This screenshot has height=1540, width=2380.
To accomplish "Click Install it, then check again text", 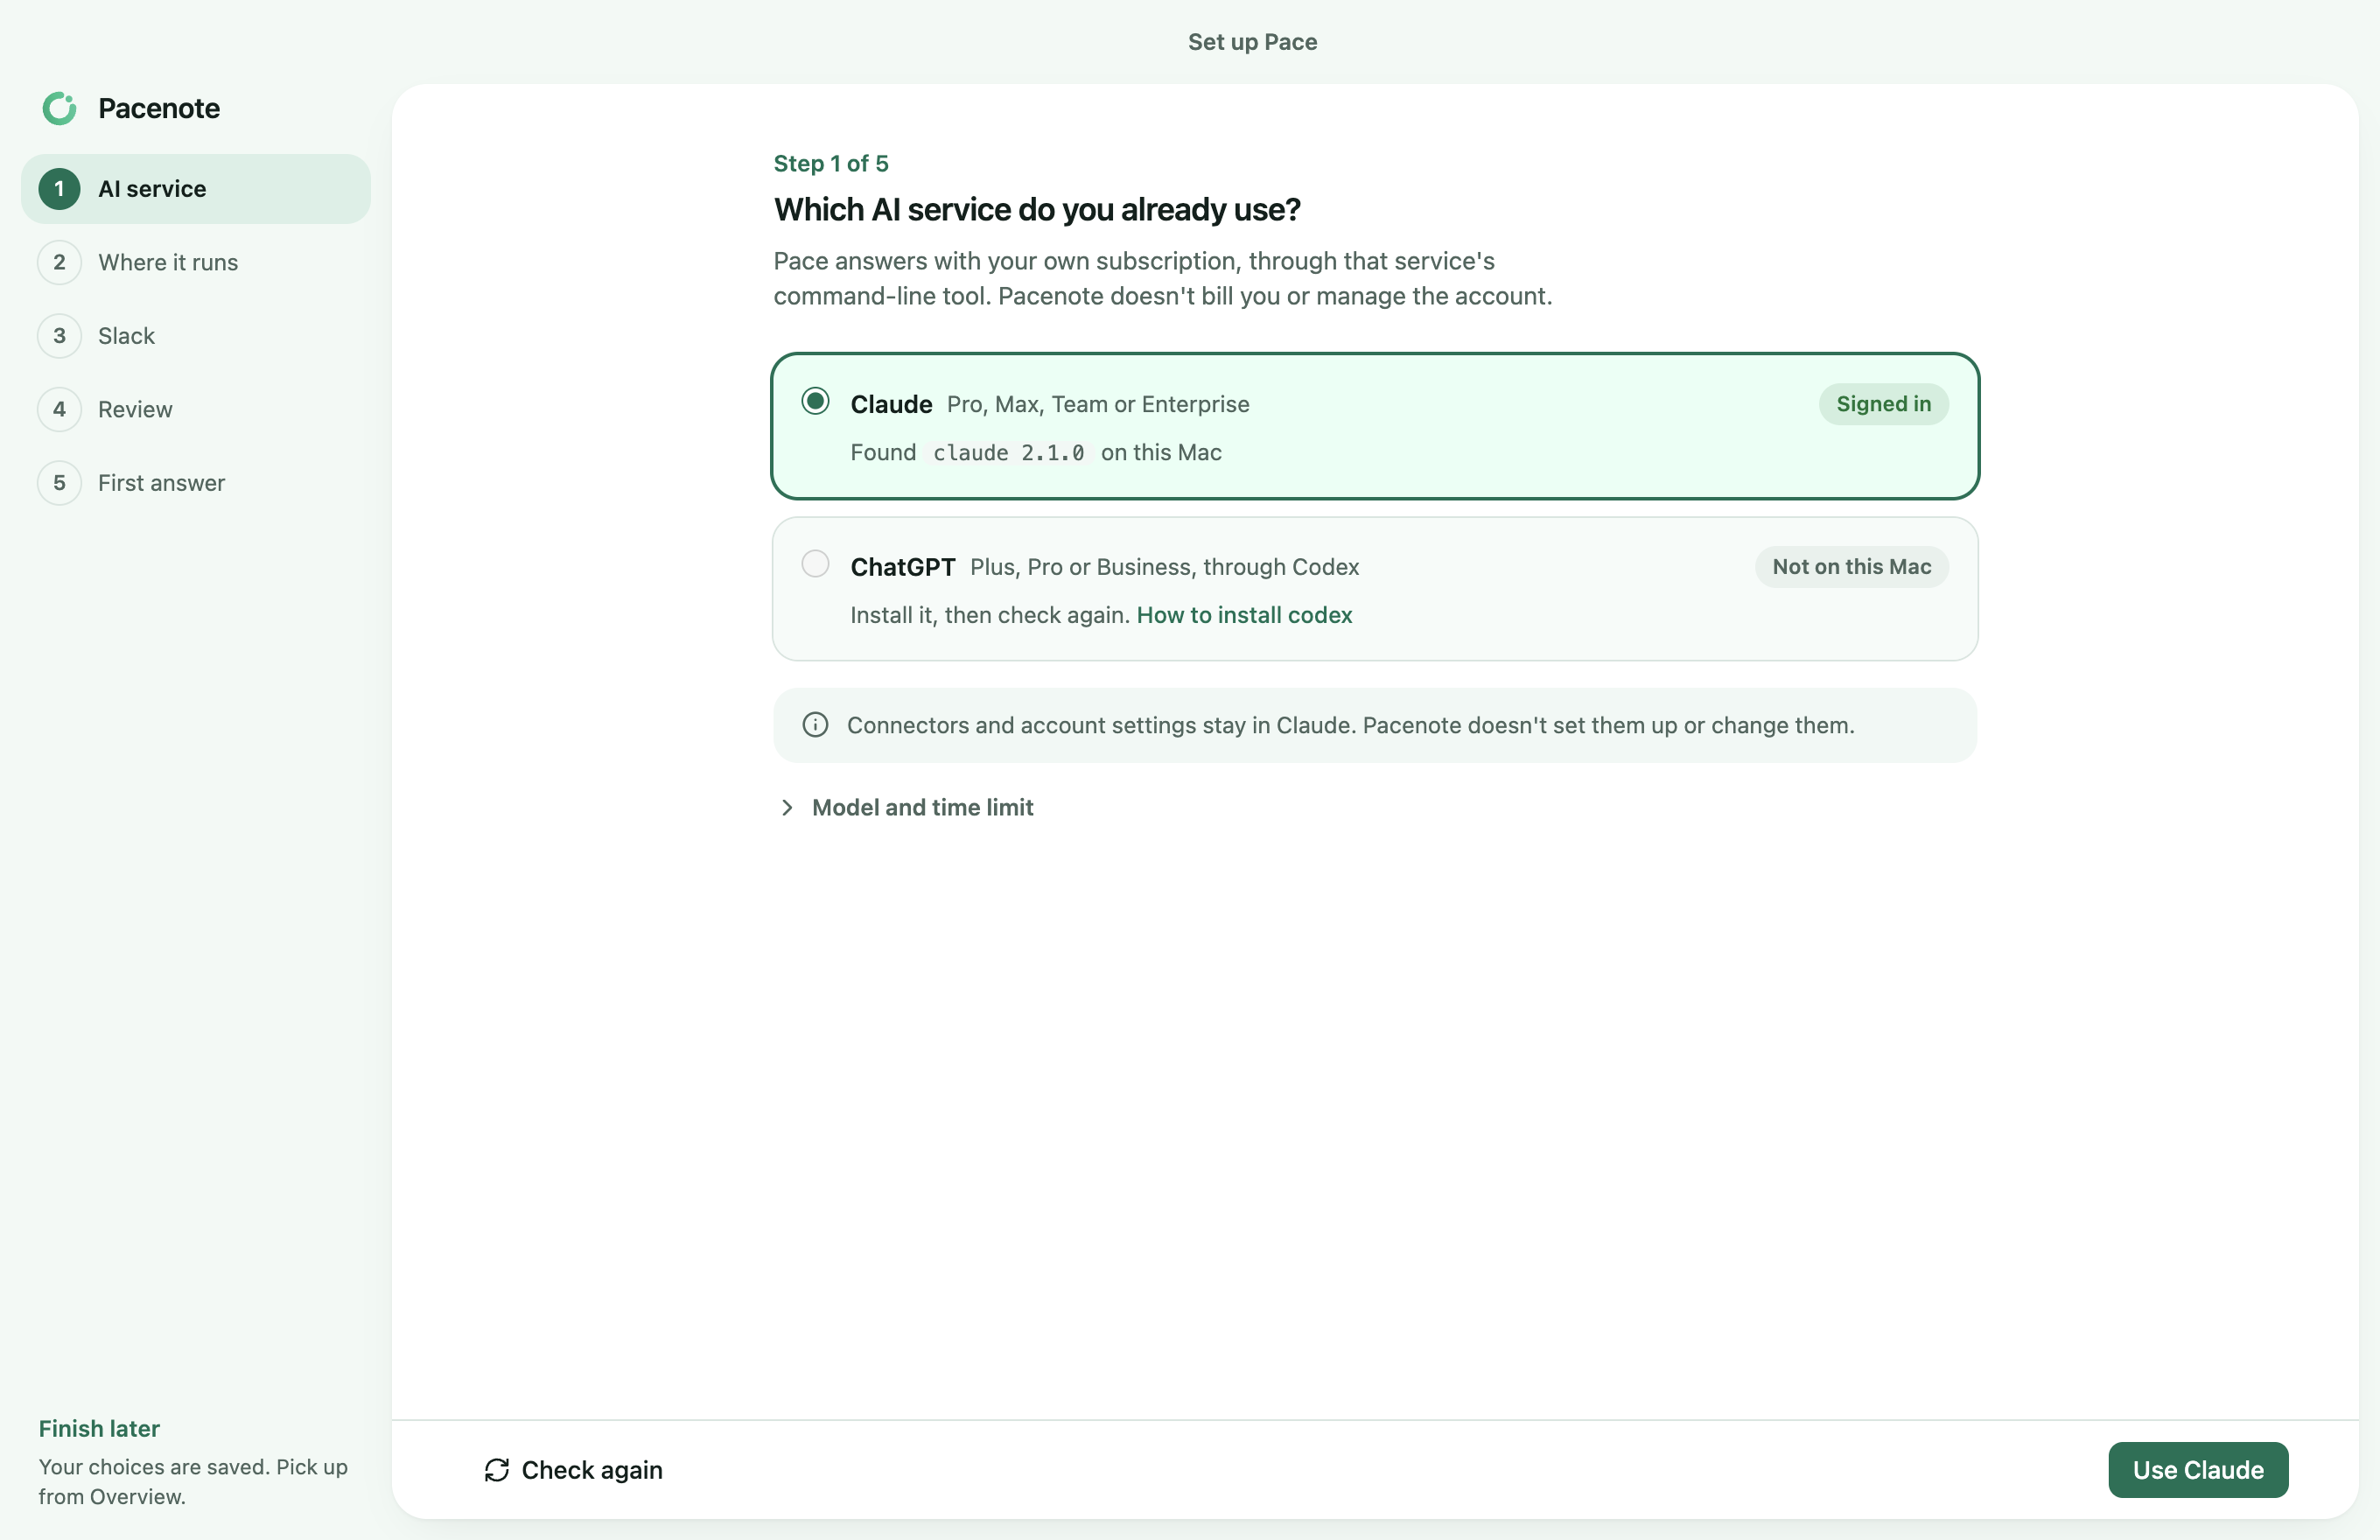I will coord(990,615).
